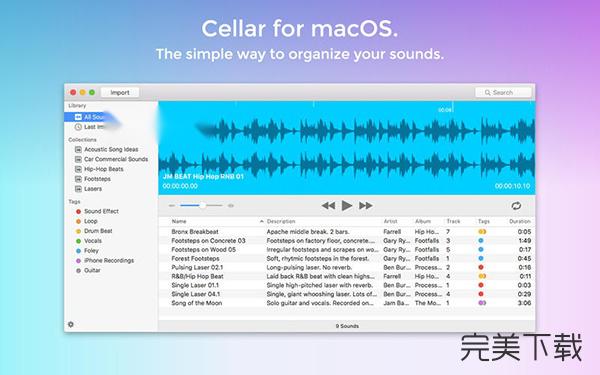Select Footsteps on Concrete 03

click(347, 241)
